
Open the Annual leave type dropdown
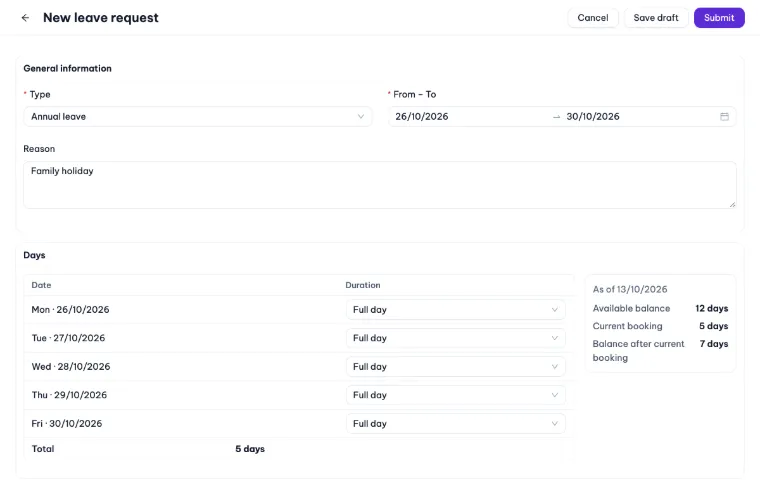(x=198, y=116)
